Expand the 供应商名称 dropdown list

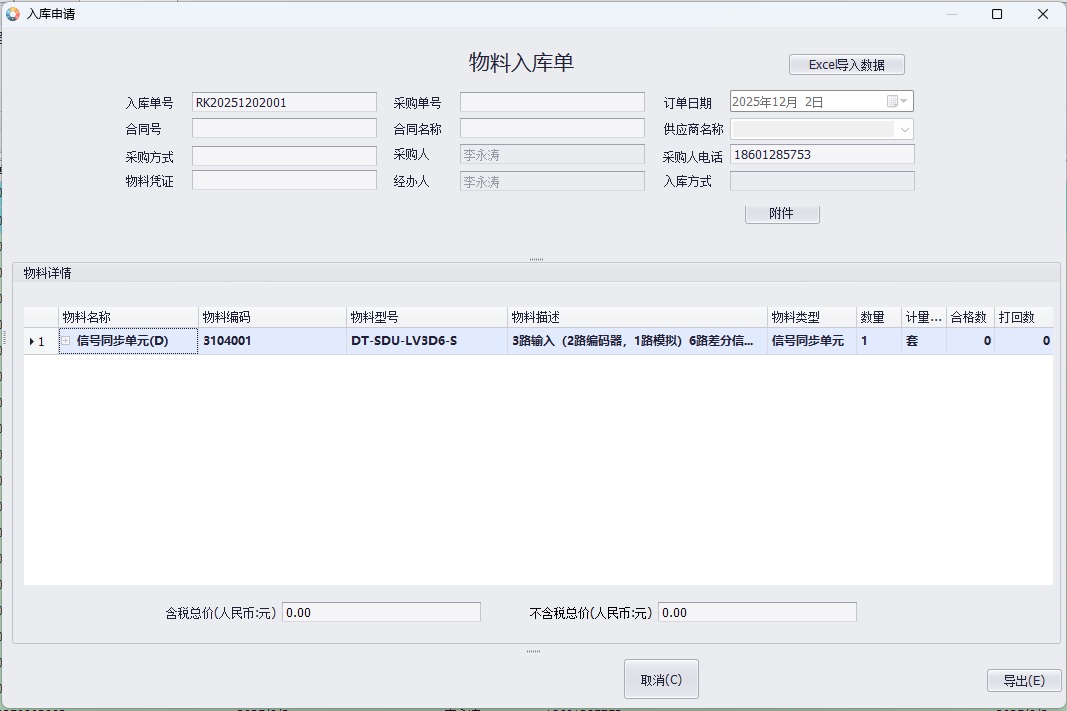(x=904, y=129)
